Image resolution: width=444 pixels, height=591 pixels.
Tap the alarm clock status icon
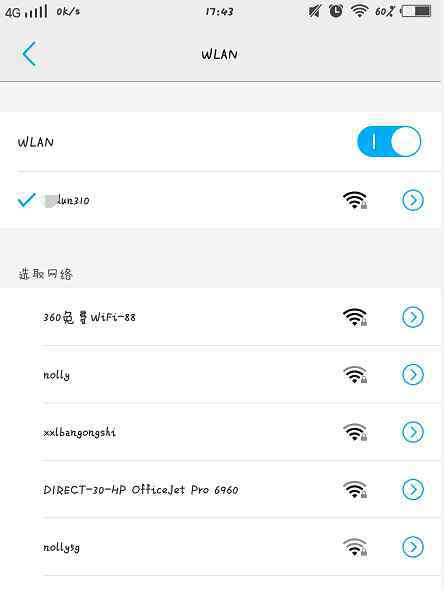click(x=336, y=11)
